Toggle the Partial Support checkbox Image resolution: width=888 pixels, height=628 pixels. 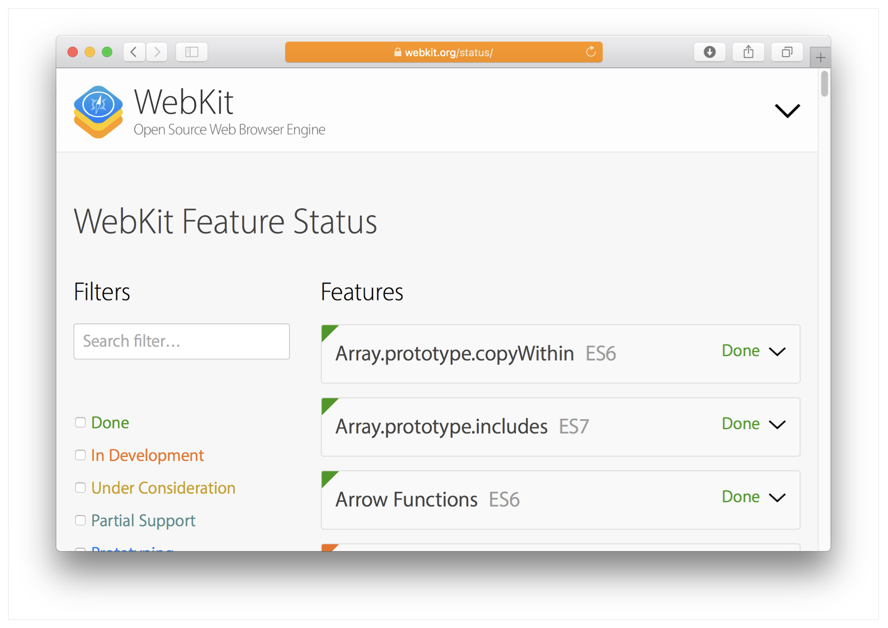[80, 520]
